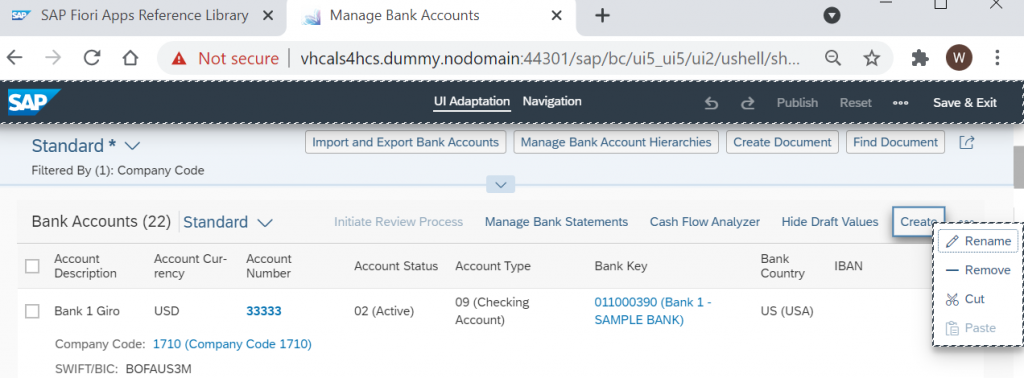The width and height of the screenshot is (1024, 378).
Task: Expand the Standard * page variant dropdown
Action: coord(131,146)
